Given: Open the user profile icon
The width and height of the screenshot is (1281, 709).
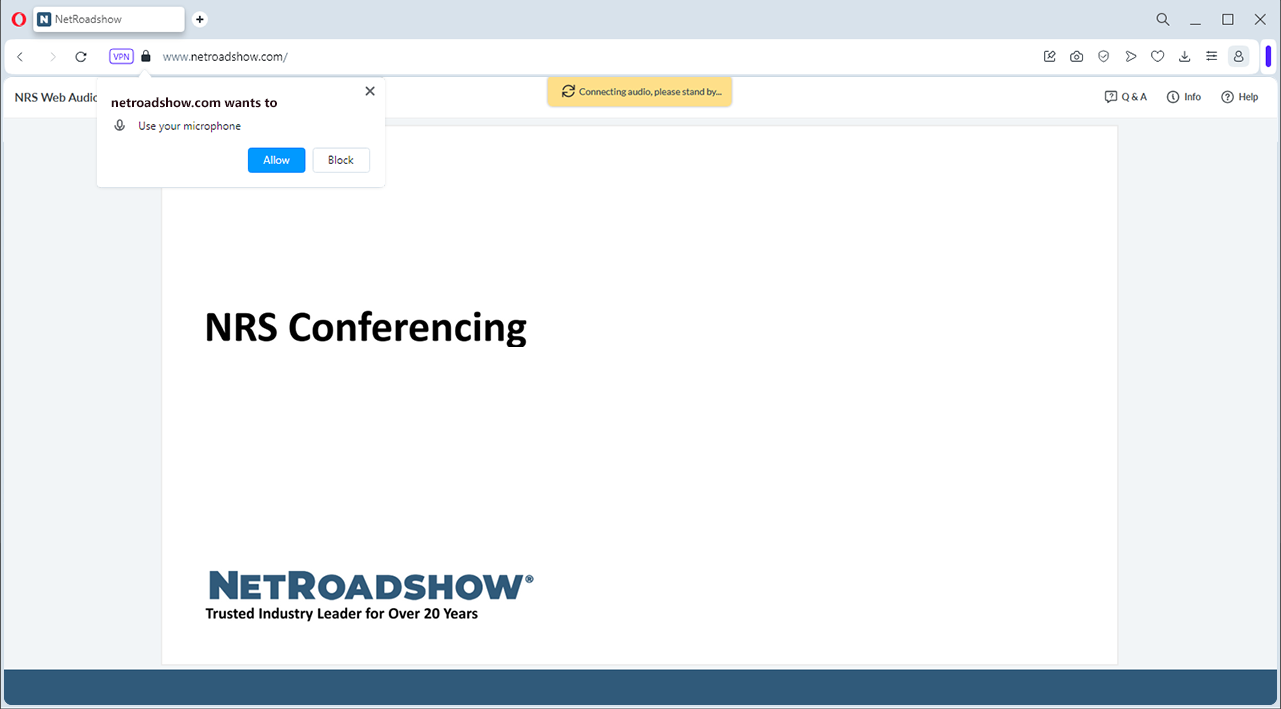Looking at the screenshot, I should (1238, 56).
